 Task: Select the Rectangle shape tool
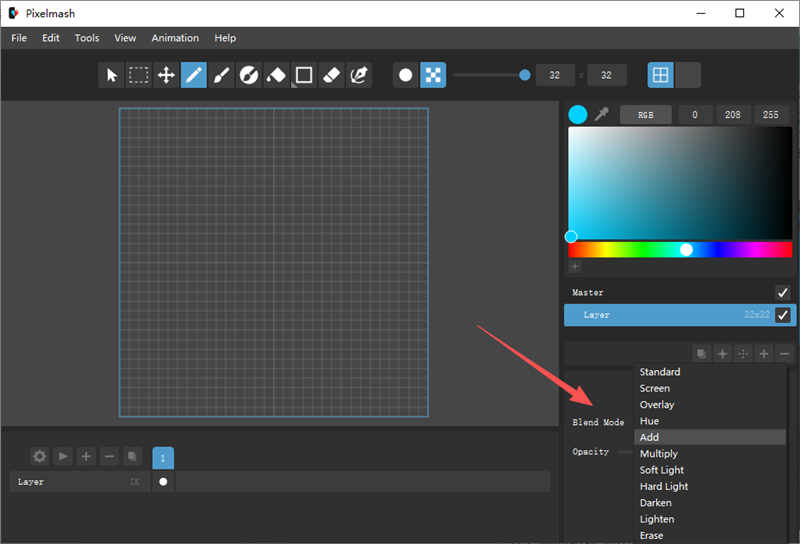[x=304, y=76]
